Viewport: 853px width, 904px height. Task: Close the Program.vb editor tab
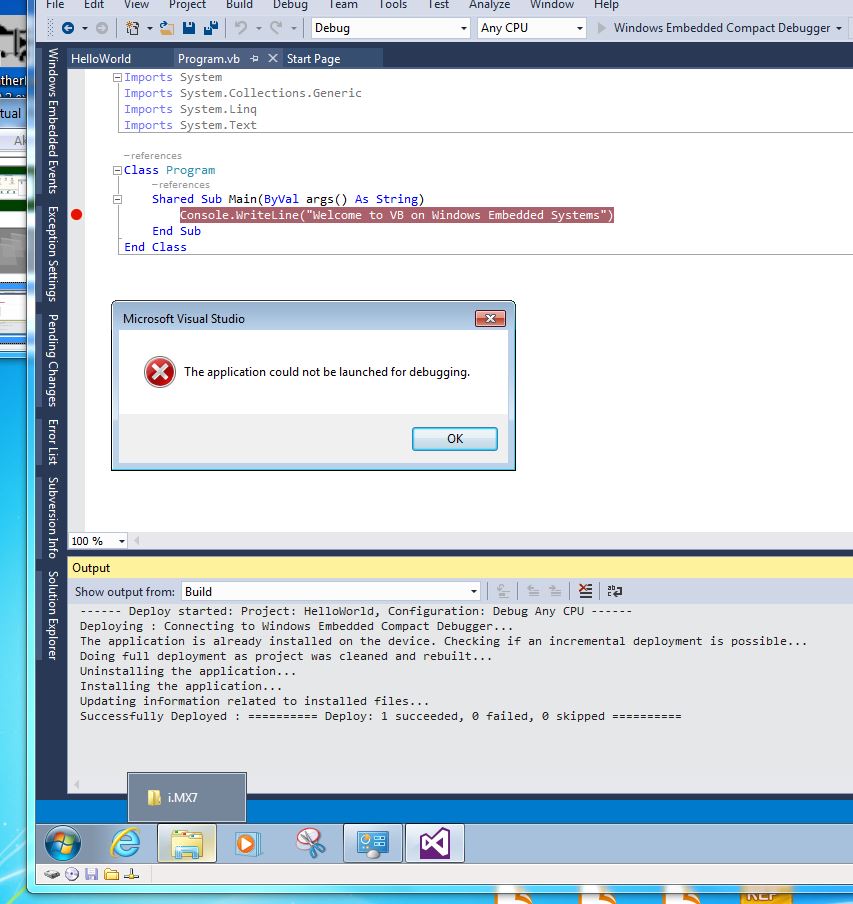pyautogui.click(x=273, y=58)
